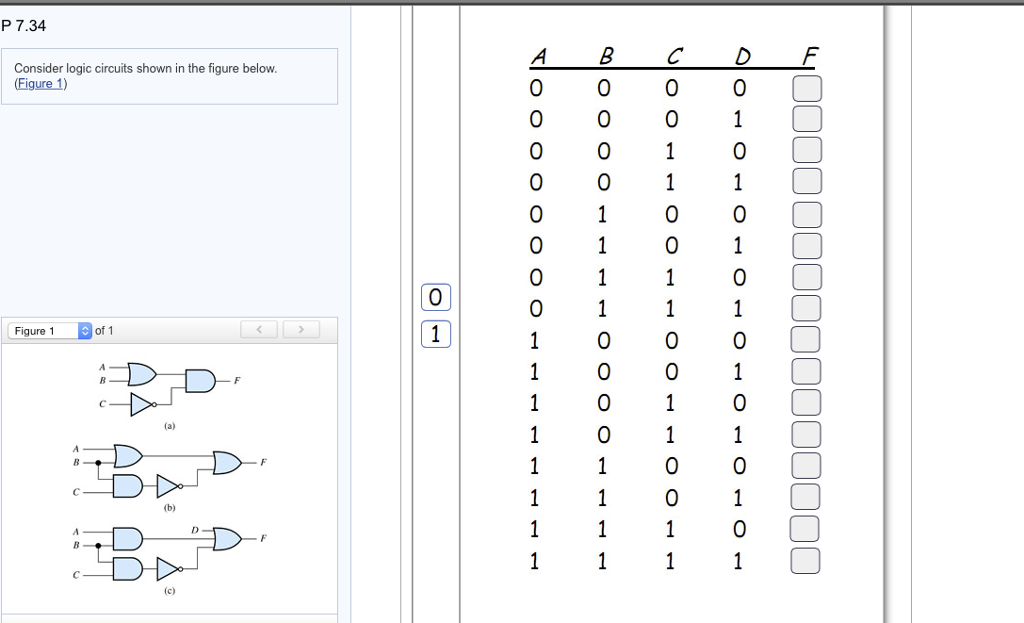1024x623 pixels.
Task: Open the Figure 1 selector dropdown
Action: (x=82, y=329)
